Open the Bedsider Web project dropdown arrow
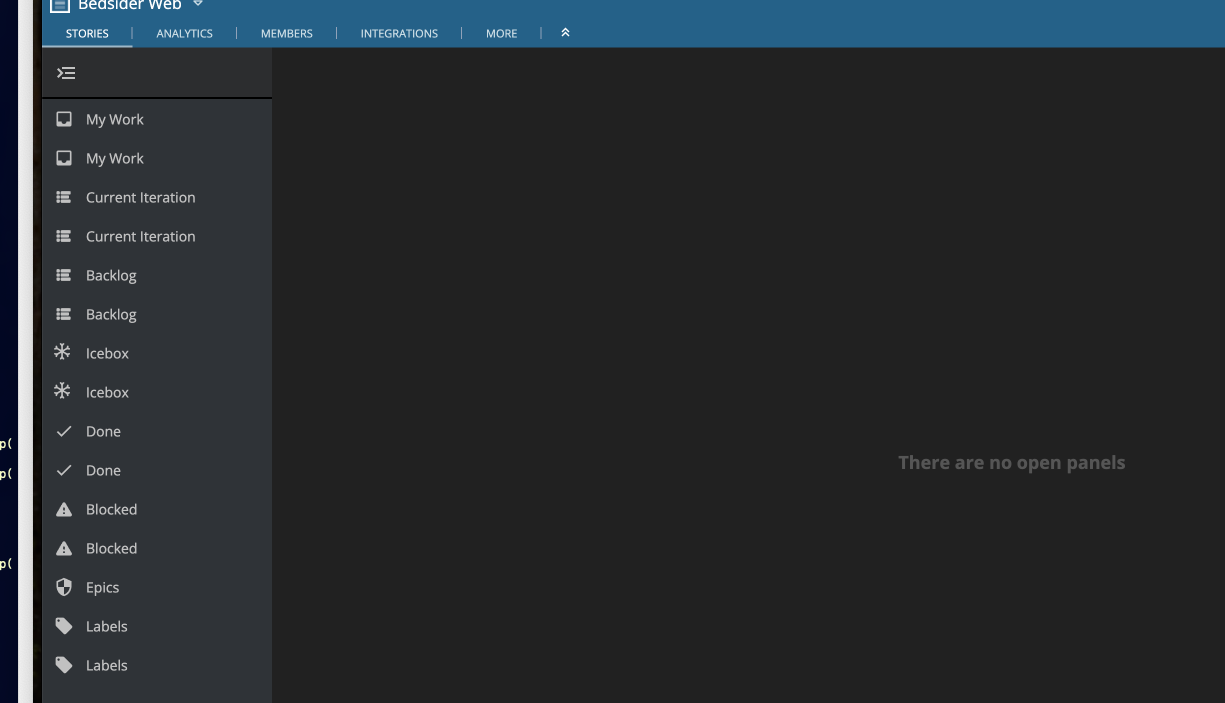1225x703 pixels. tap(198, 4)
